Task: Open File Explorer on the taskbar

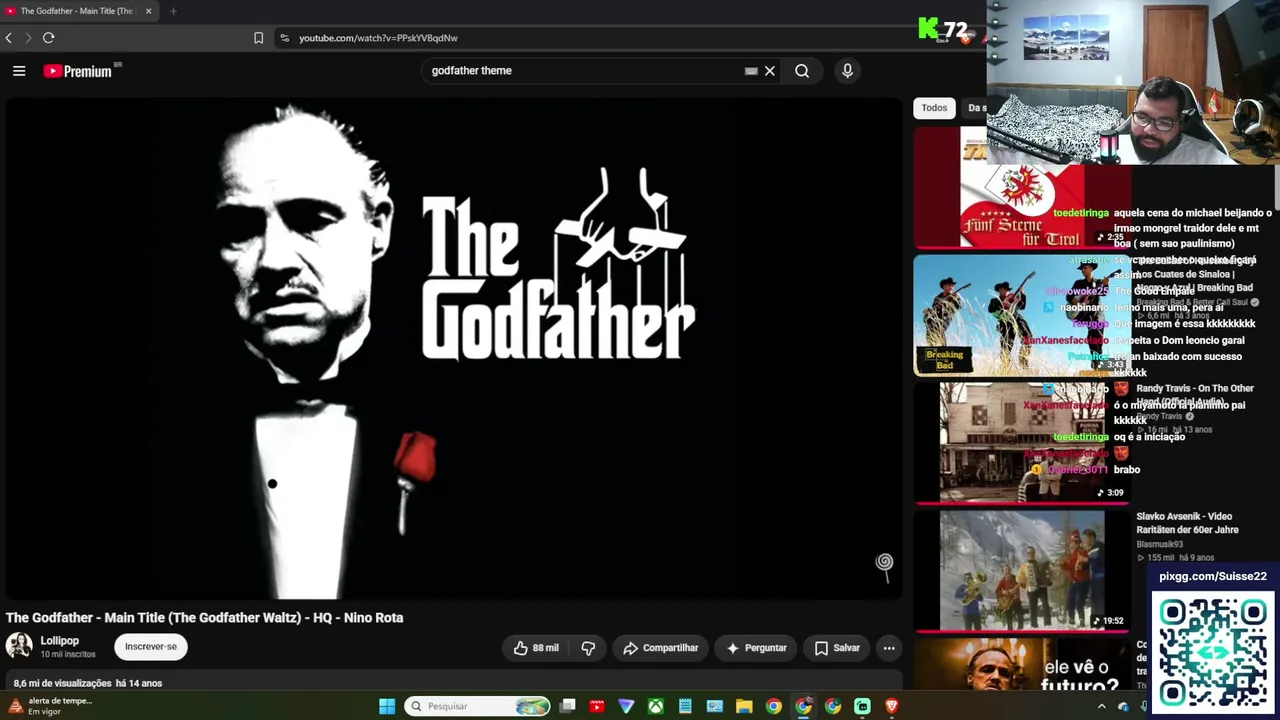Action: pyautogui.click(x=744, y=706)
